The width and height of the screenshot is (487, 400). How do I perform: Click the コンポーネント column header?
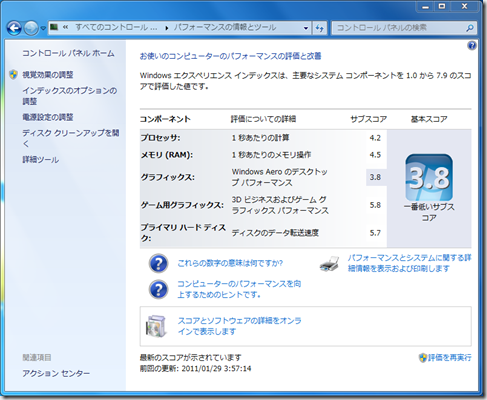pyautogui.click(x=165, y=119)
